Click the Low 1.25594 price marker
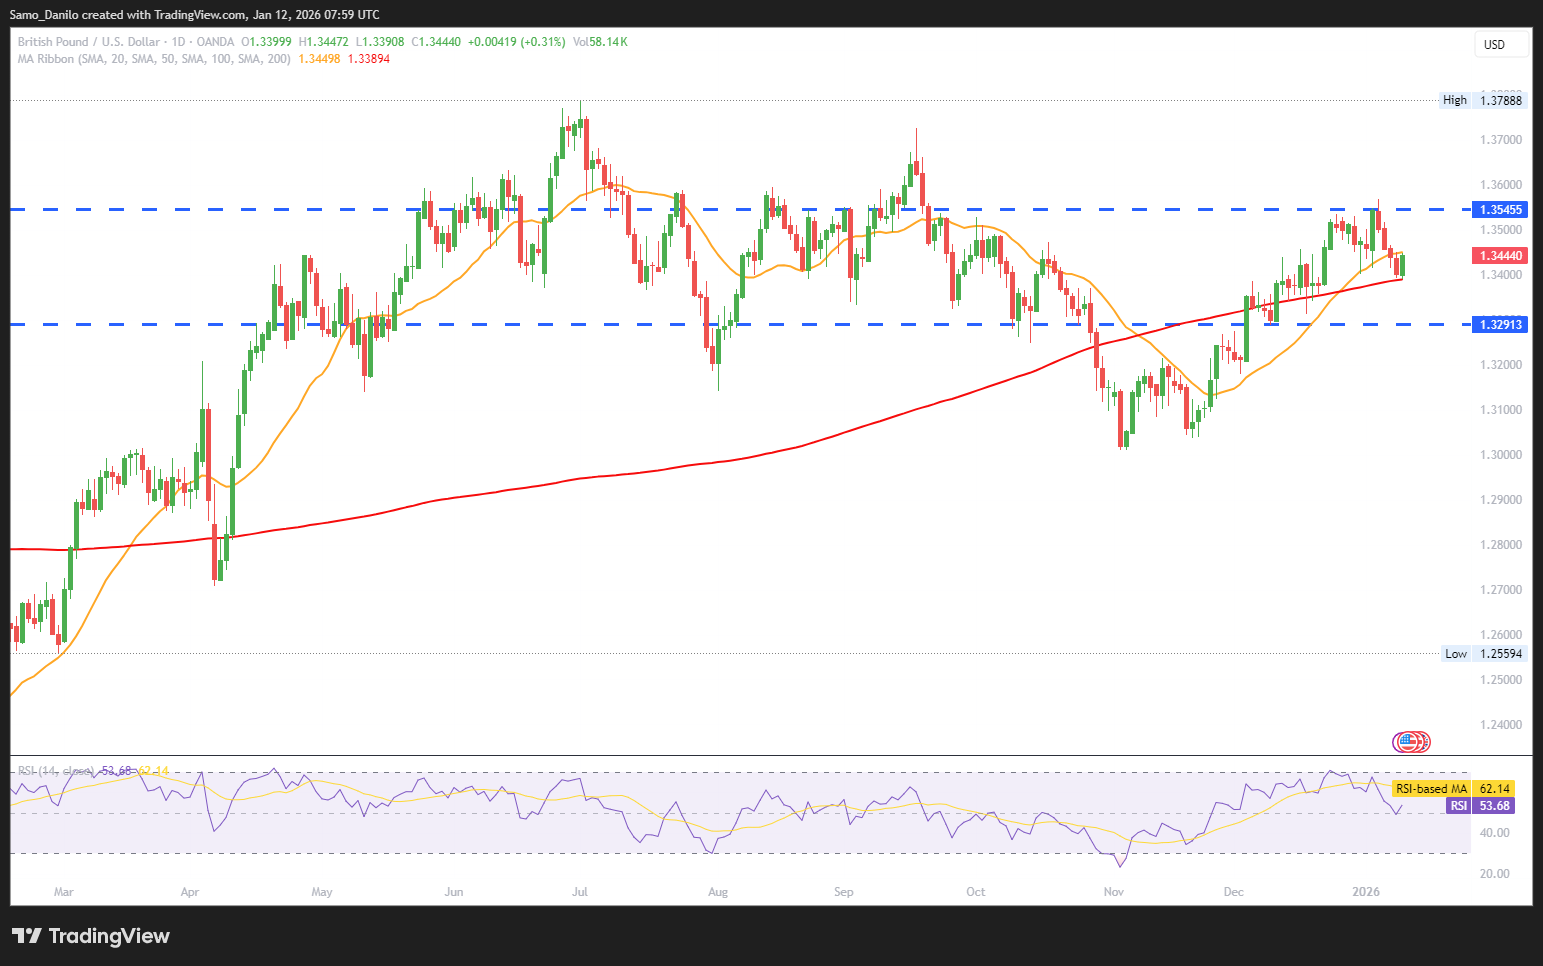 [1483, 654]
